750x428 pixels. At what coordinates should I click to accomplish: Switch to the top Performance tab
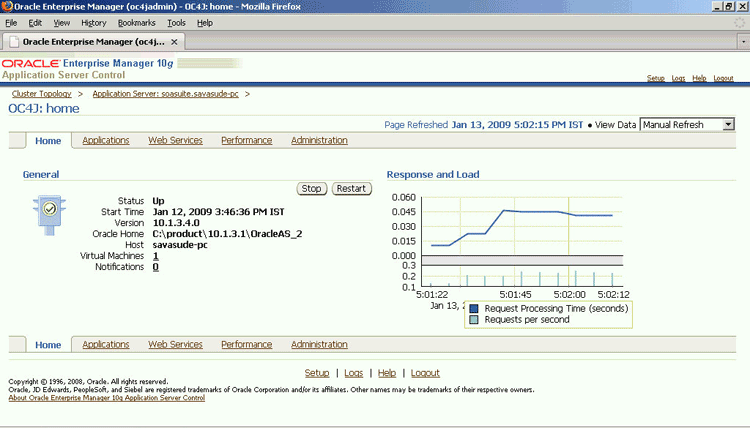click(x=246, y=140)
